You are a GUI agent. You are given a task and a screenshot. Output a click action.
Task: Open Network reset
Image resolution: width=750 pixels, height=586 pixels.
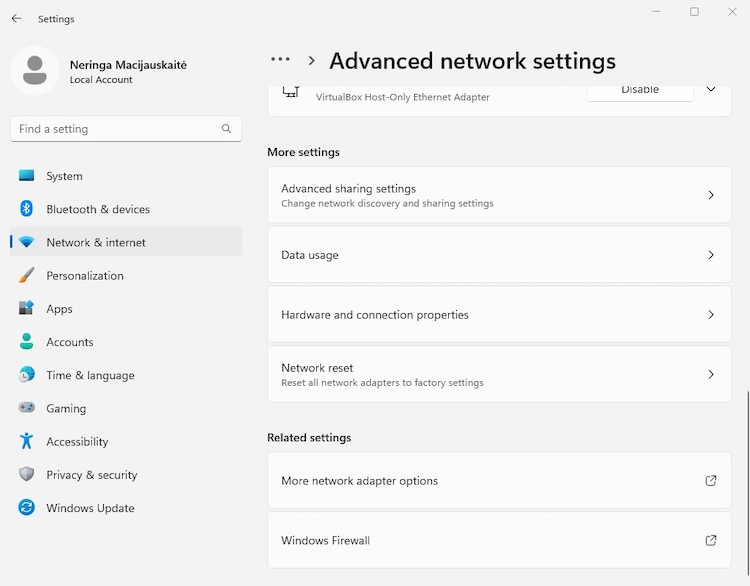[499, 374]
